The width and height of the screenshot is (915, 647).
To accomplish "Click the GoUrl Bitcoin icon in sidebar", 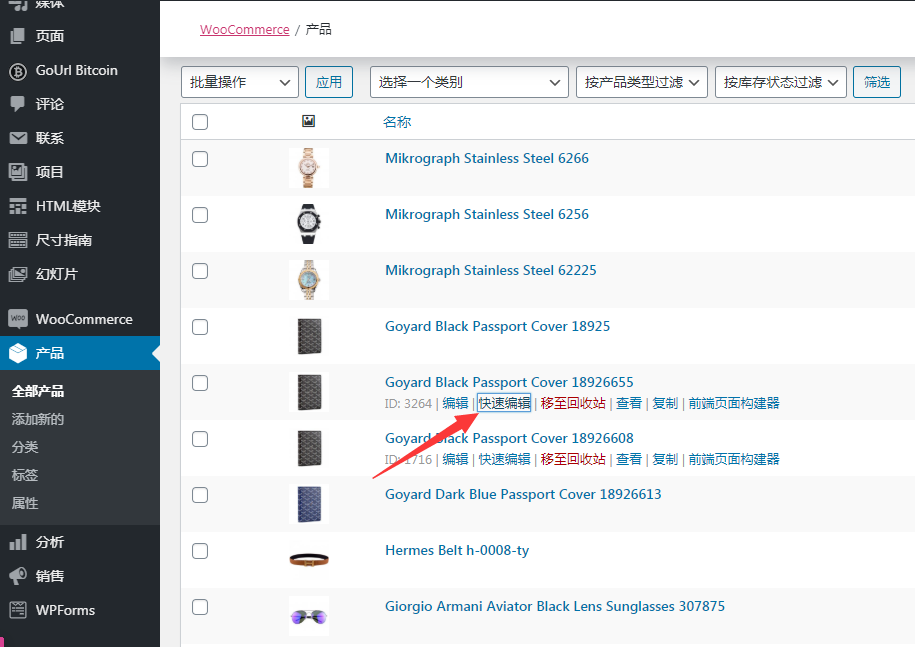I will pyautogui.click(x=18, y=71).
